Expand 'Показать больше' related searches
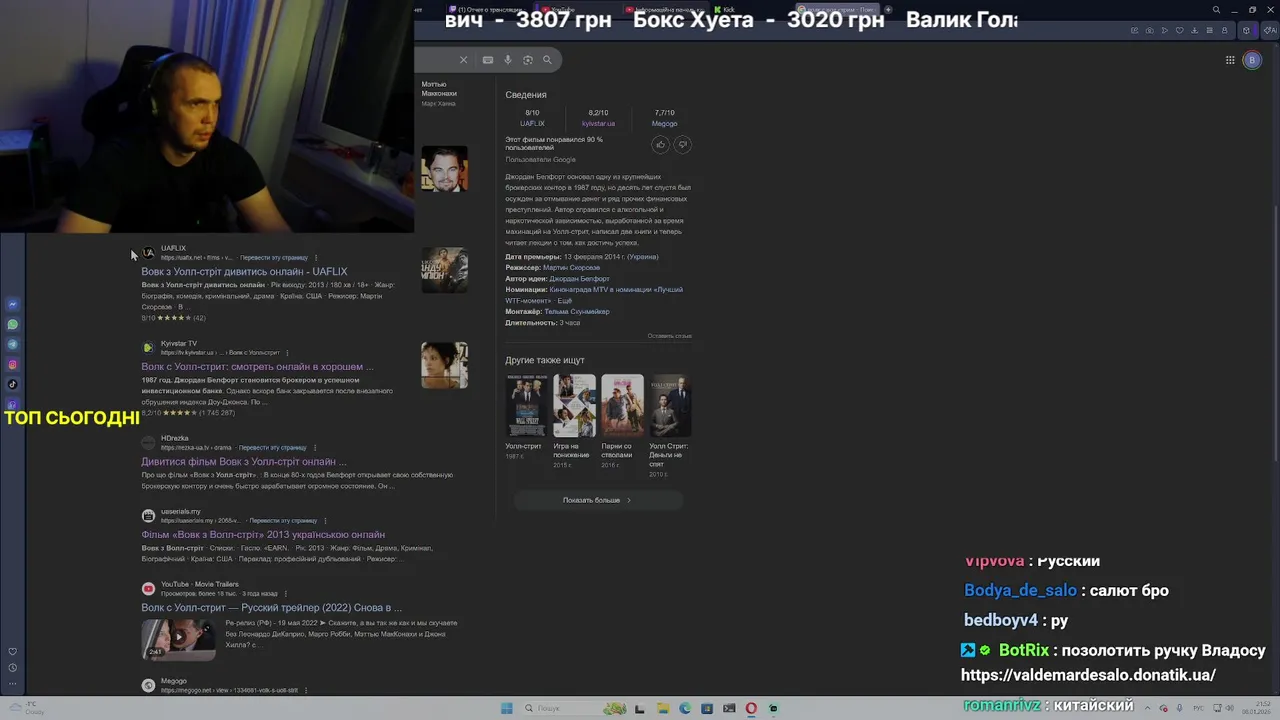1280x720 pixels. tap(597, 500)
